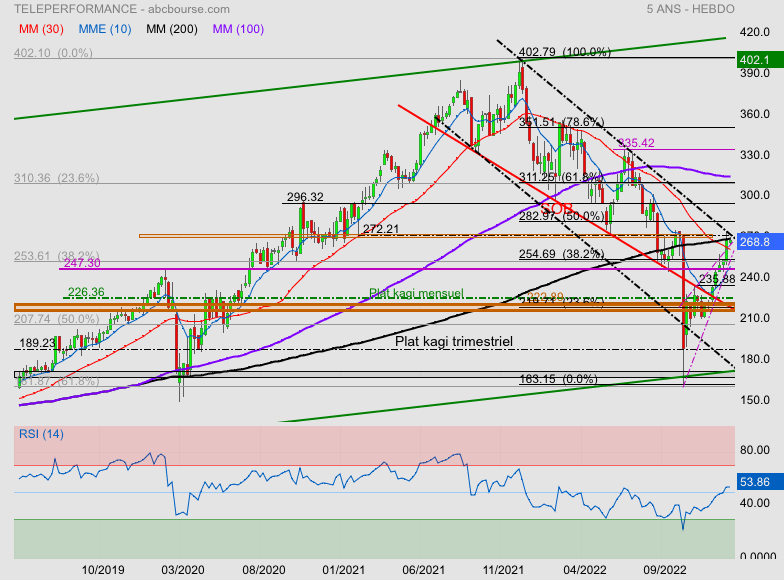Viewport: 784px width, 580px height.
Task: Click the 402.79 (100.0%) Fibonacci label
Action: click(x=564, y=52)
